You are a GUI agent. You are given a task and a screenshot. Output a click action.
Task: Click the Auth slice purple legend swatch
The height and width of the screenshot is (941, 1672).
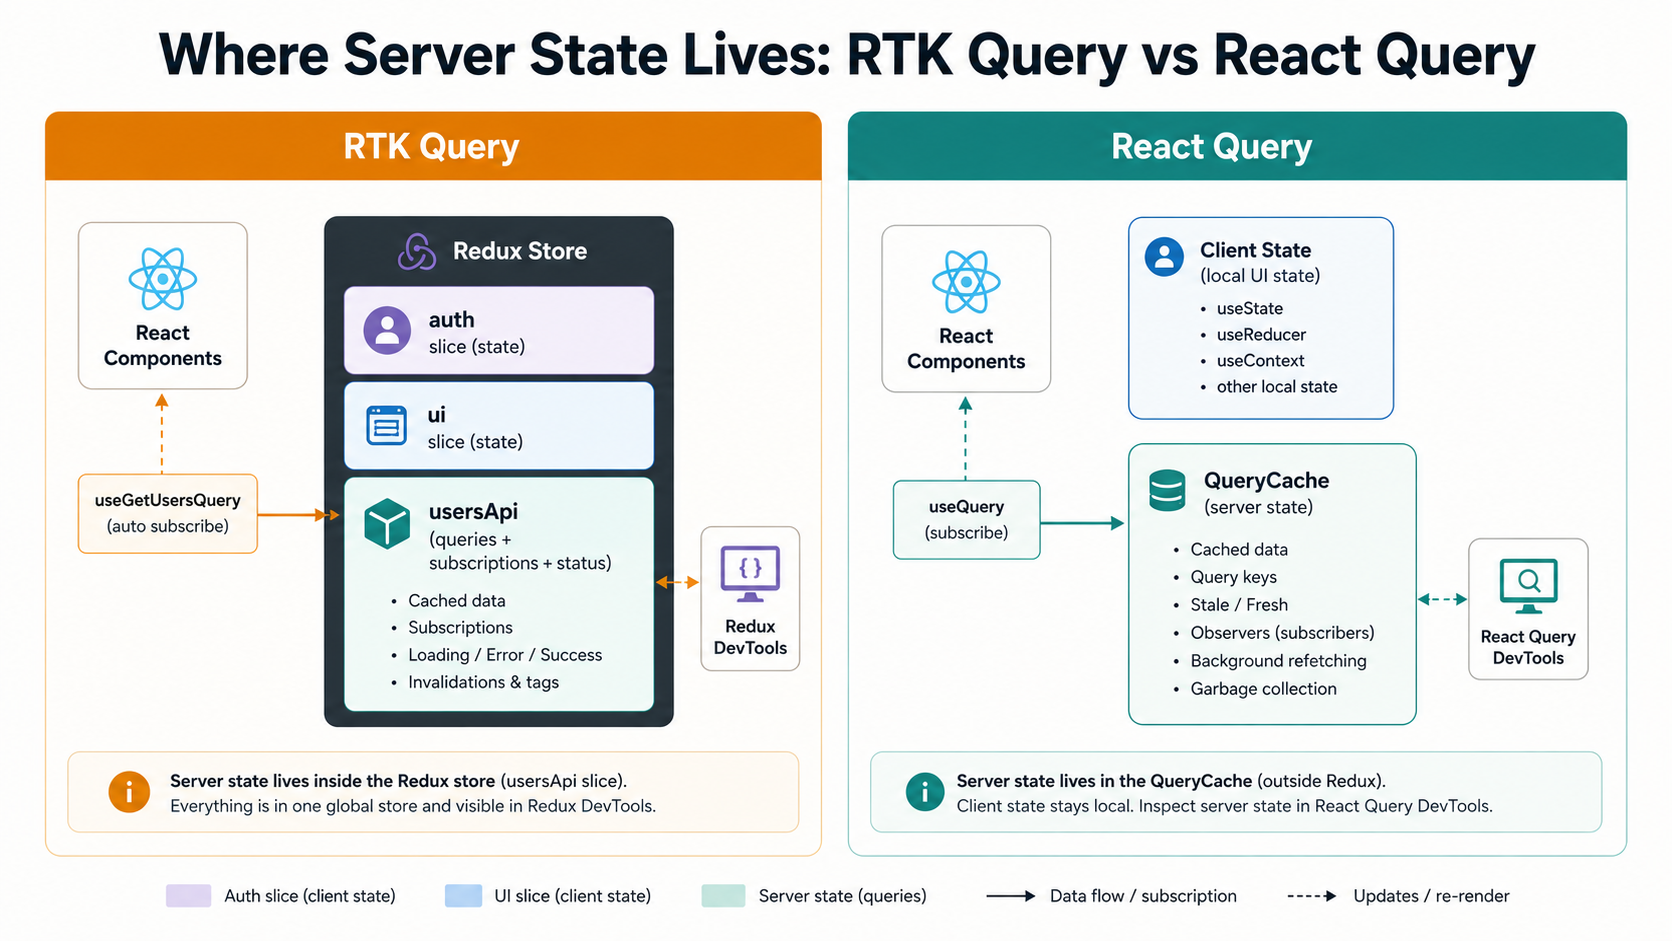click(x=189, y=896)
